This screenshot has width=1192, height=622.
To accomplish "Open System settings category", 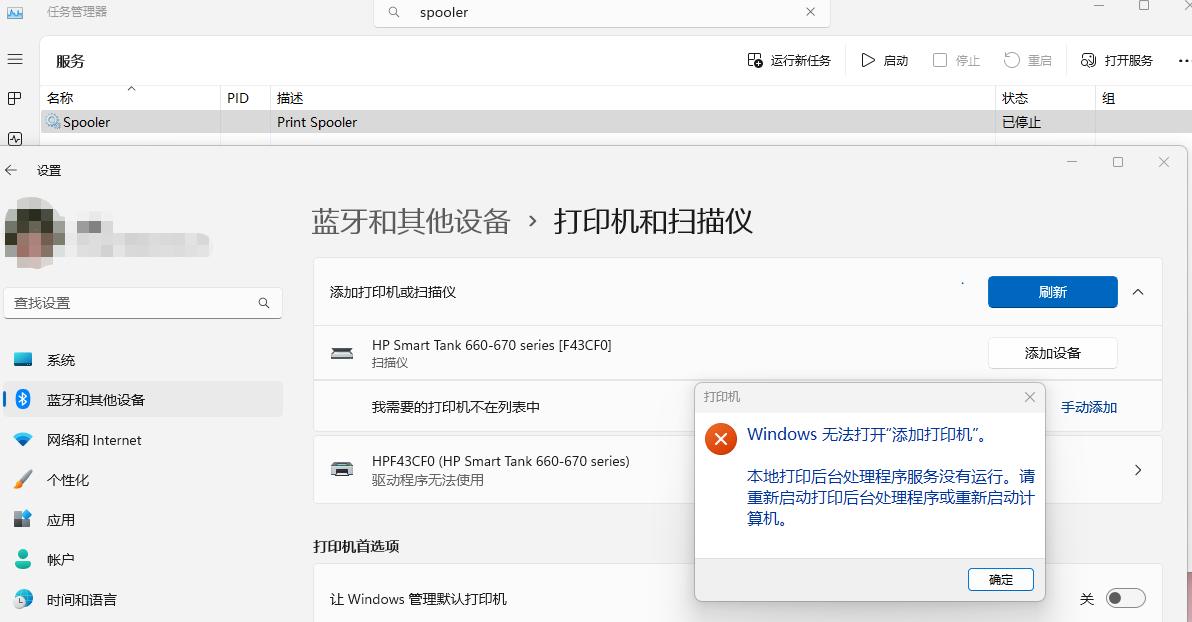I will coord(143,360).
